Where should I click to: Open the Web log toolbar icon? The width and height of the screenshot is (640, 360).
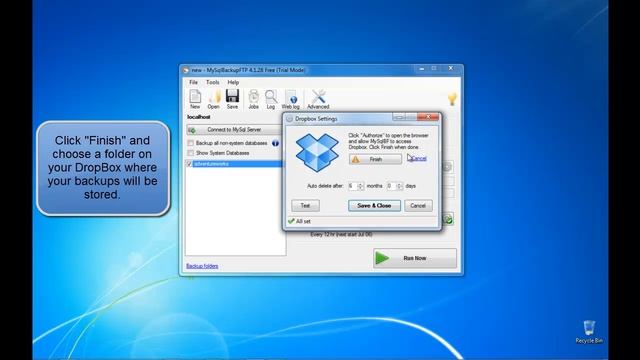click(x=291, y=99)
